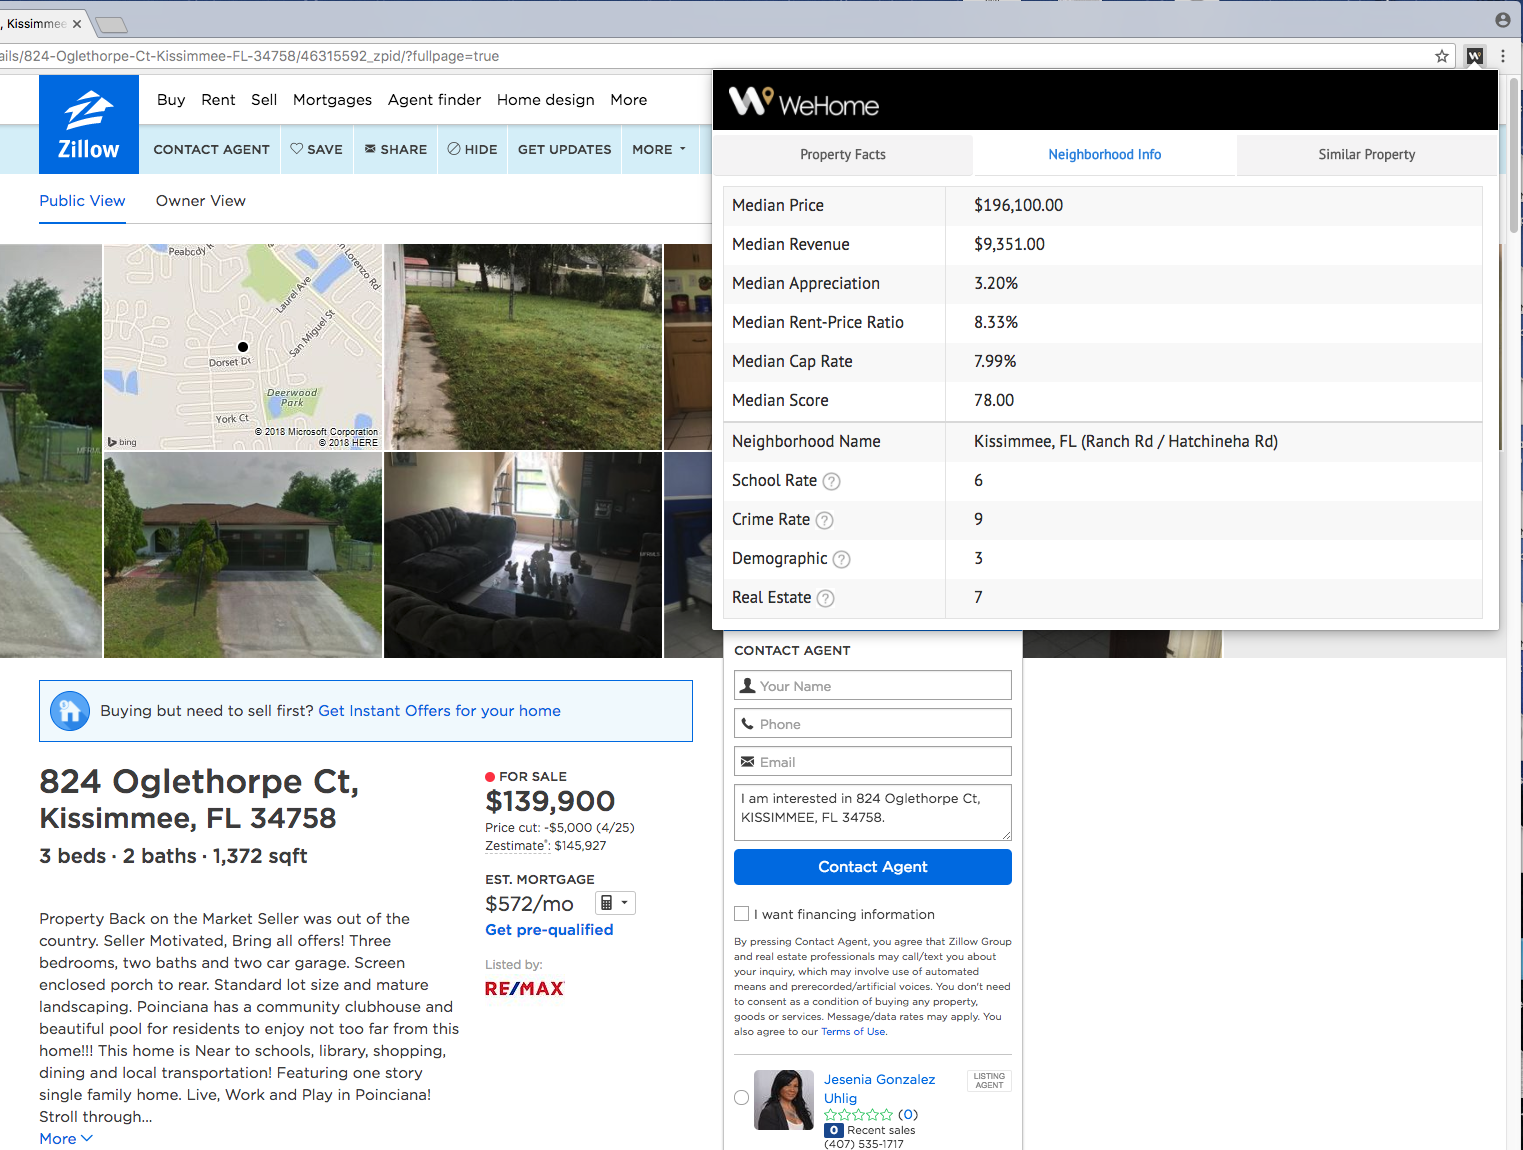Click the Phone input field

click(x=872, y=723)
